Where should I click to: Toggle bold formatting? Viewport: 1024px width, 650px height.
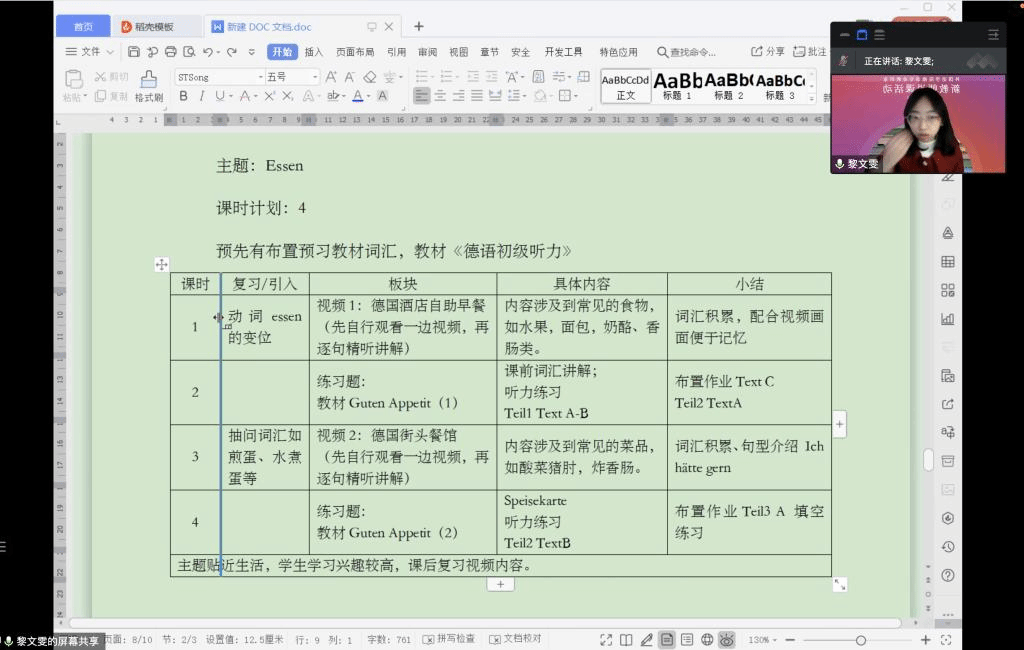(183, 96)
